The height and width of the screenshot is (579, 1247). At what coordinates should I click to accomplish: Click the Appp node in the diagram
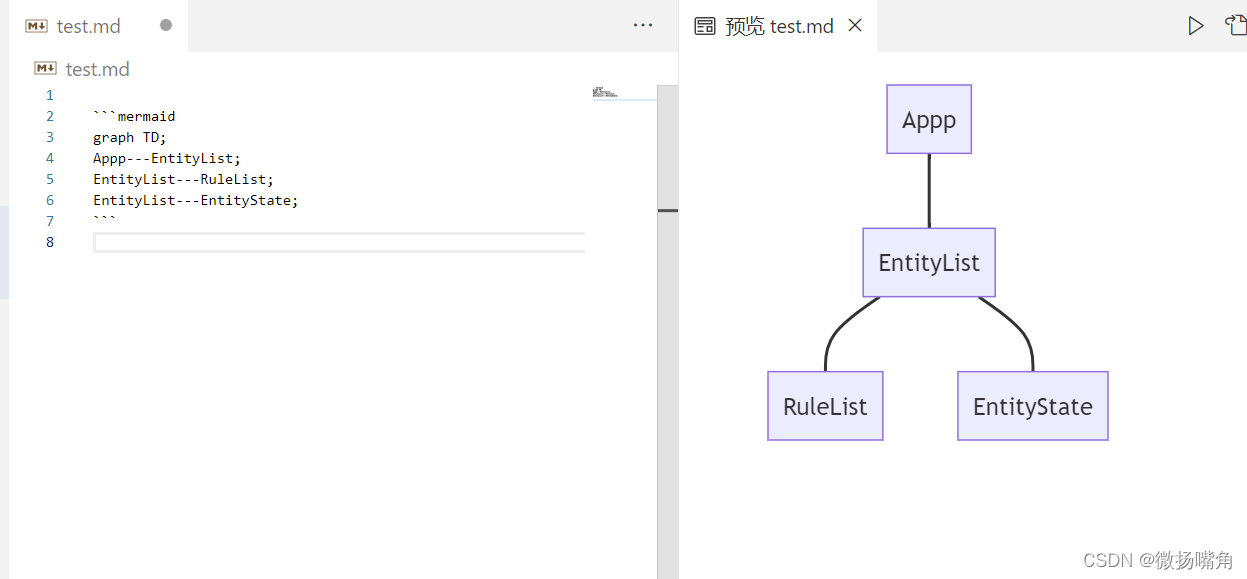929,119
